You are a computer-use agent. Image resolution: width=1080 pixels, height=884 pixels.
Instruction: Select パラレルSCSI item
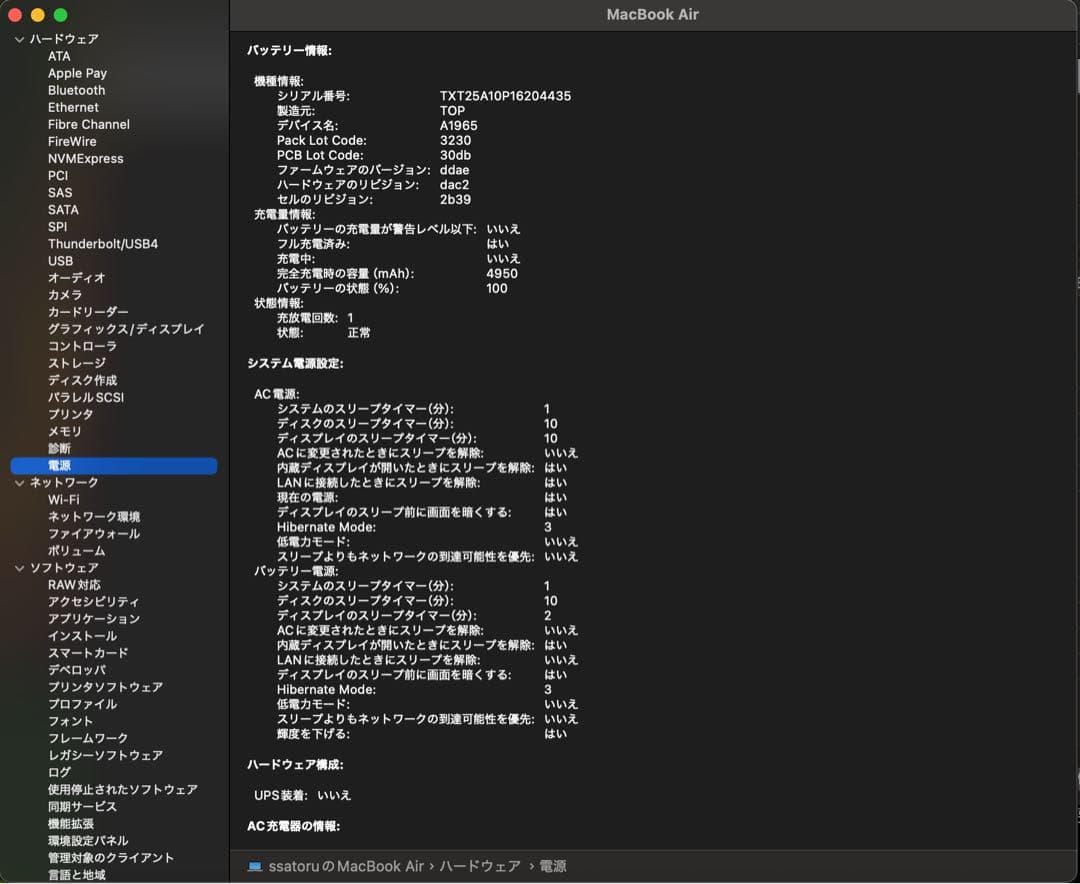point(86,398)
